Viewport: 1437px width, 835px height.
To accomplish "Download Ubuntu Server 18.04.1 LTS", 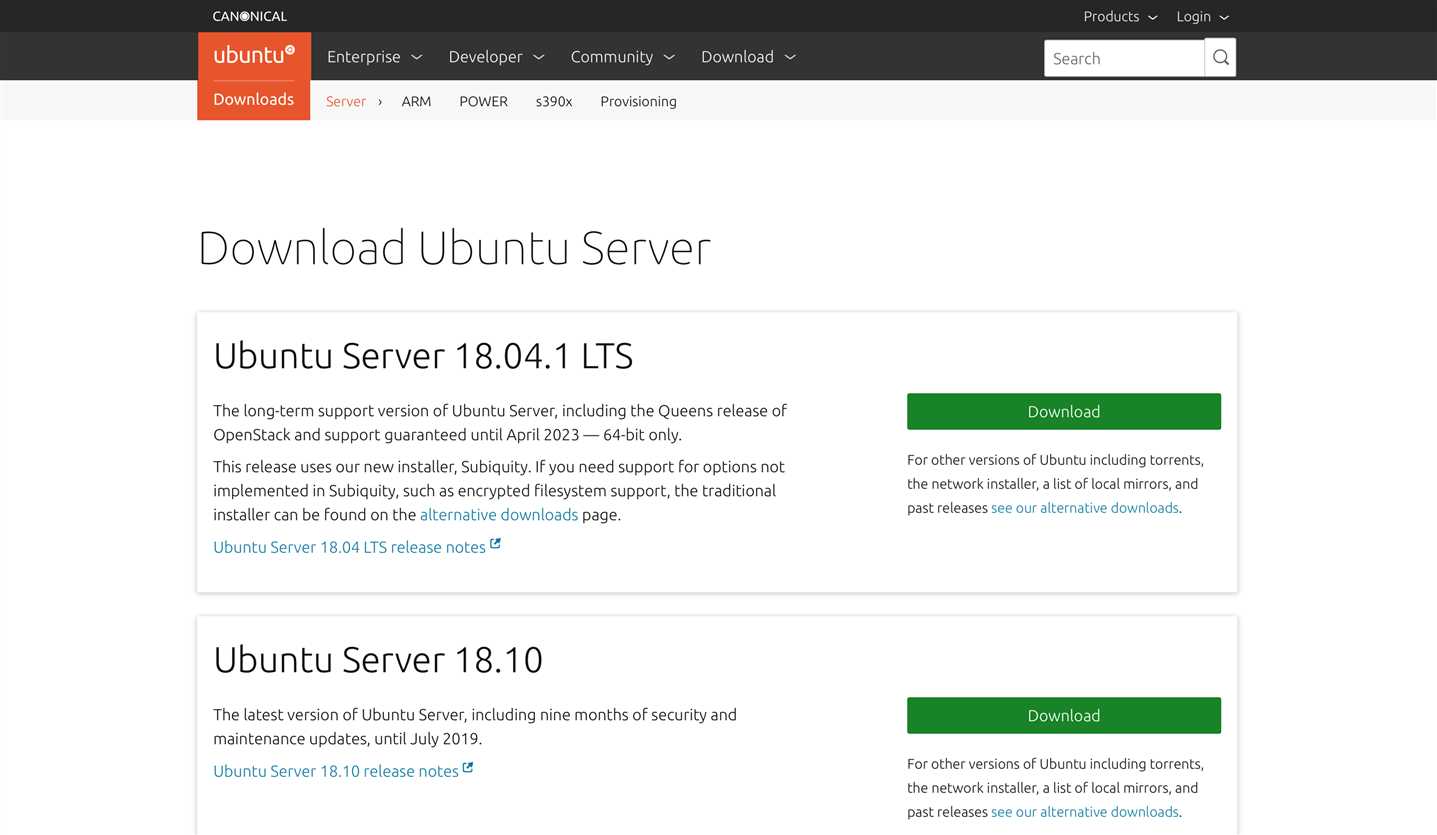I will [x=1064, y=411].
